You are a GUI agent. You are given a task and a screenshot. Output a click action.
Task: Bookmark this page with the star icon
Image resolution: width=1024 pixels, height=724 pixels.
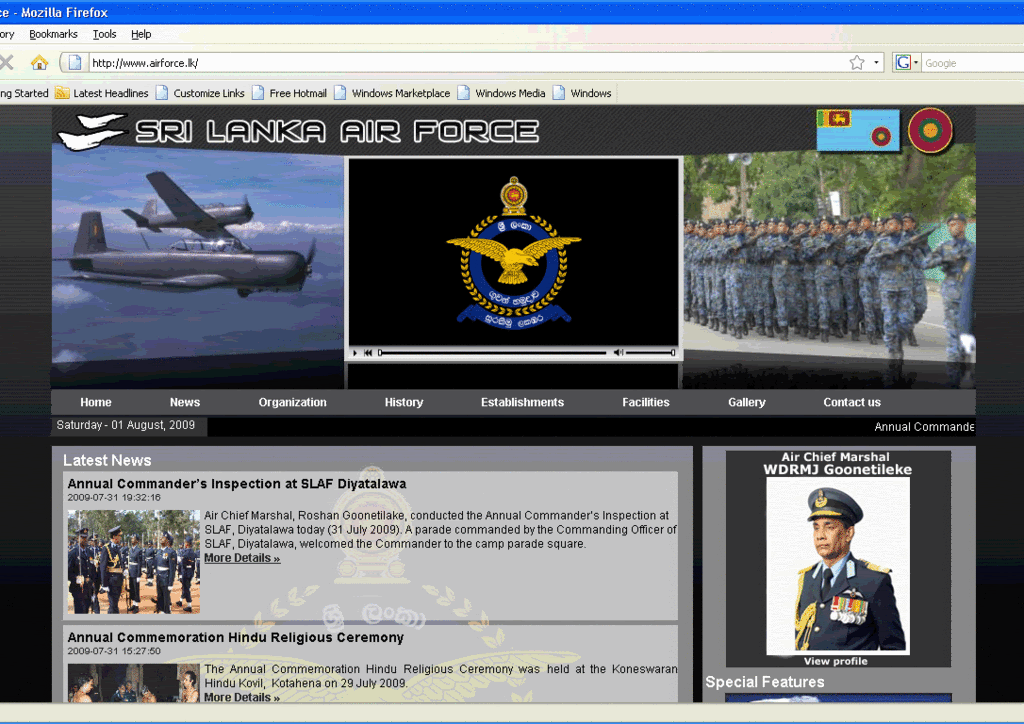[857, 63]
